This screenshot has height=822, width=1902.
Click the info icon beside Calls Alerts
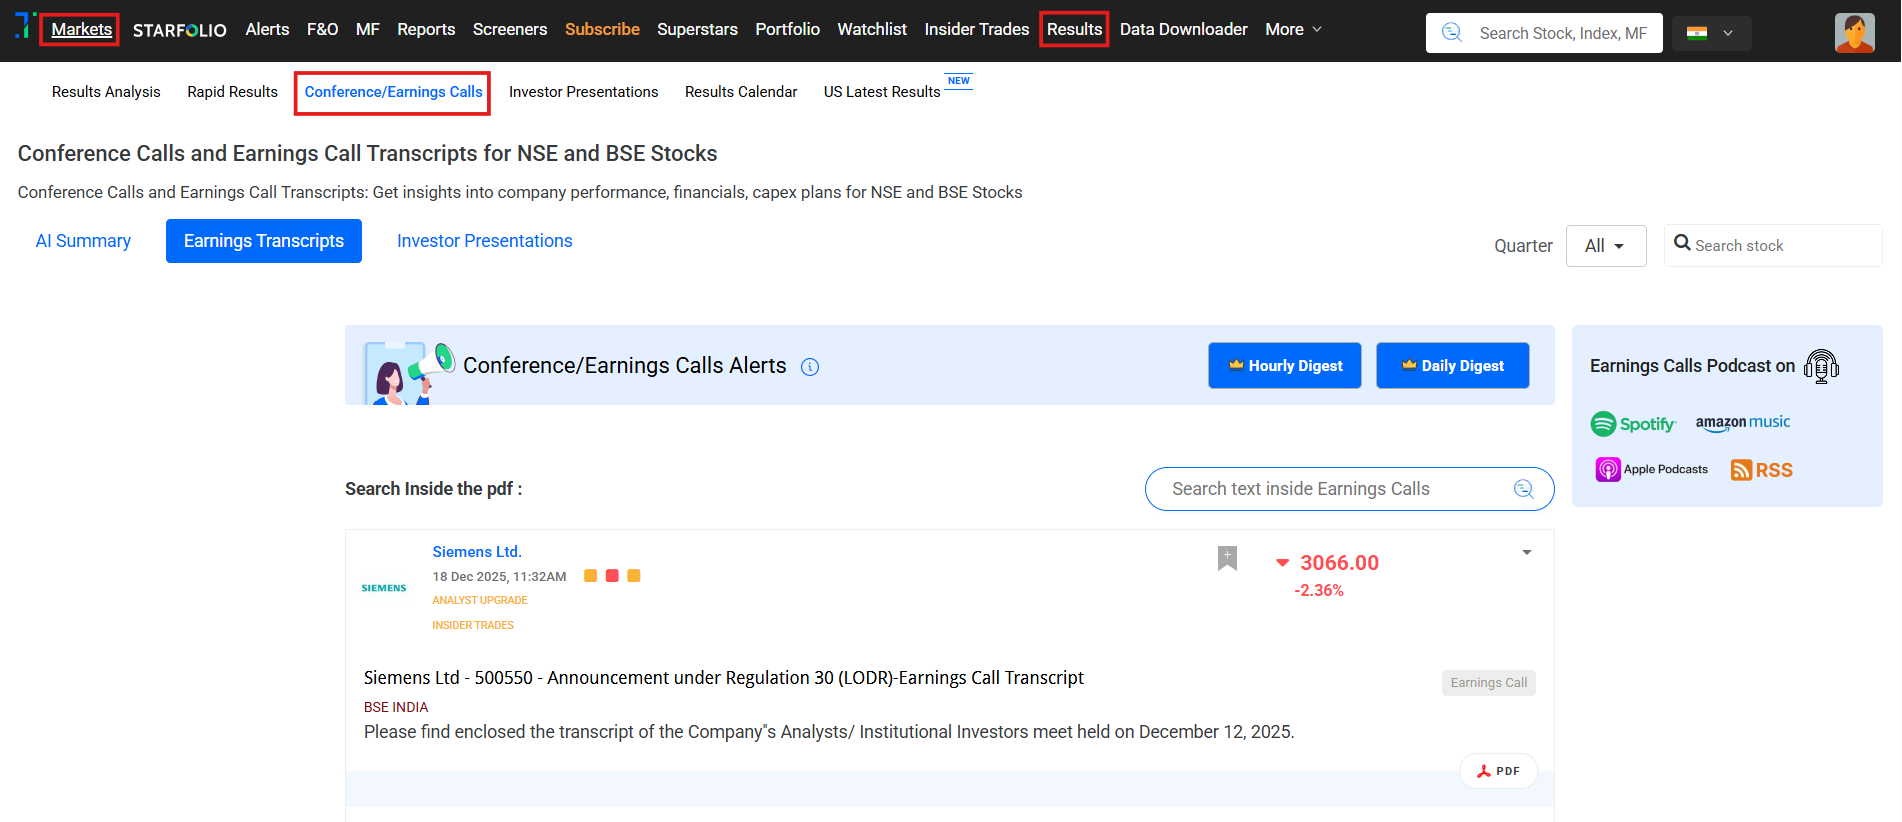(x=810, y=367)
